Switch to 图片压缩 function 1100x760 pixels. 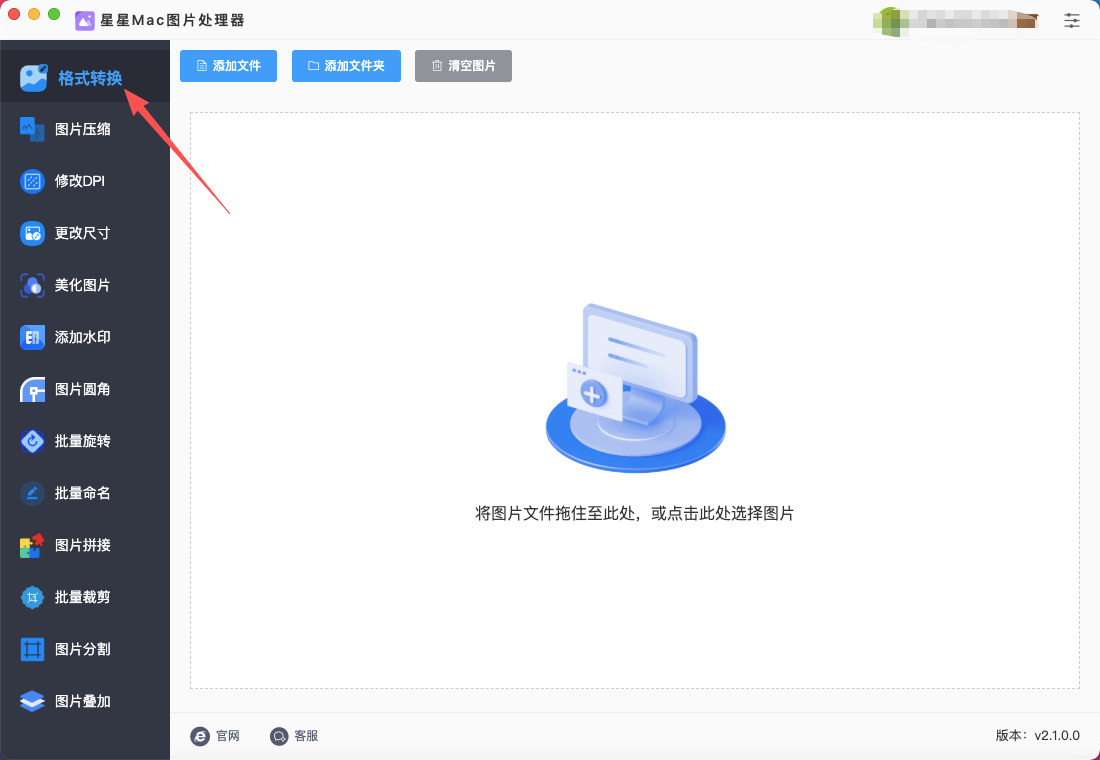(83, 129)
